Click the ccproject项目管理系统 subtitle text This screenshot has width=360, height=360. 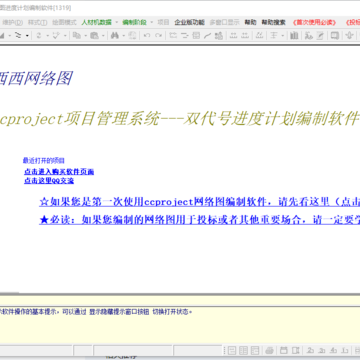coord(179,118)
